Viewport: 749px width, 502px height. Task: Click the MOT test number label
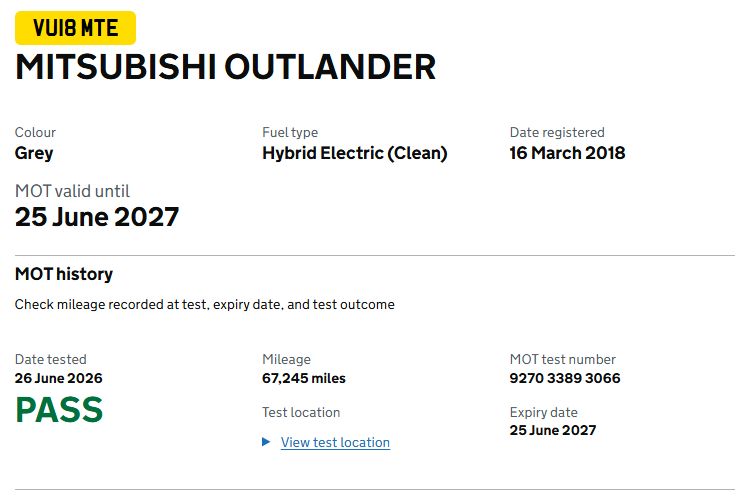click(x=562, y=359)
